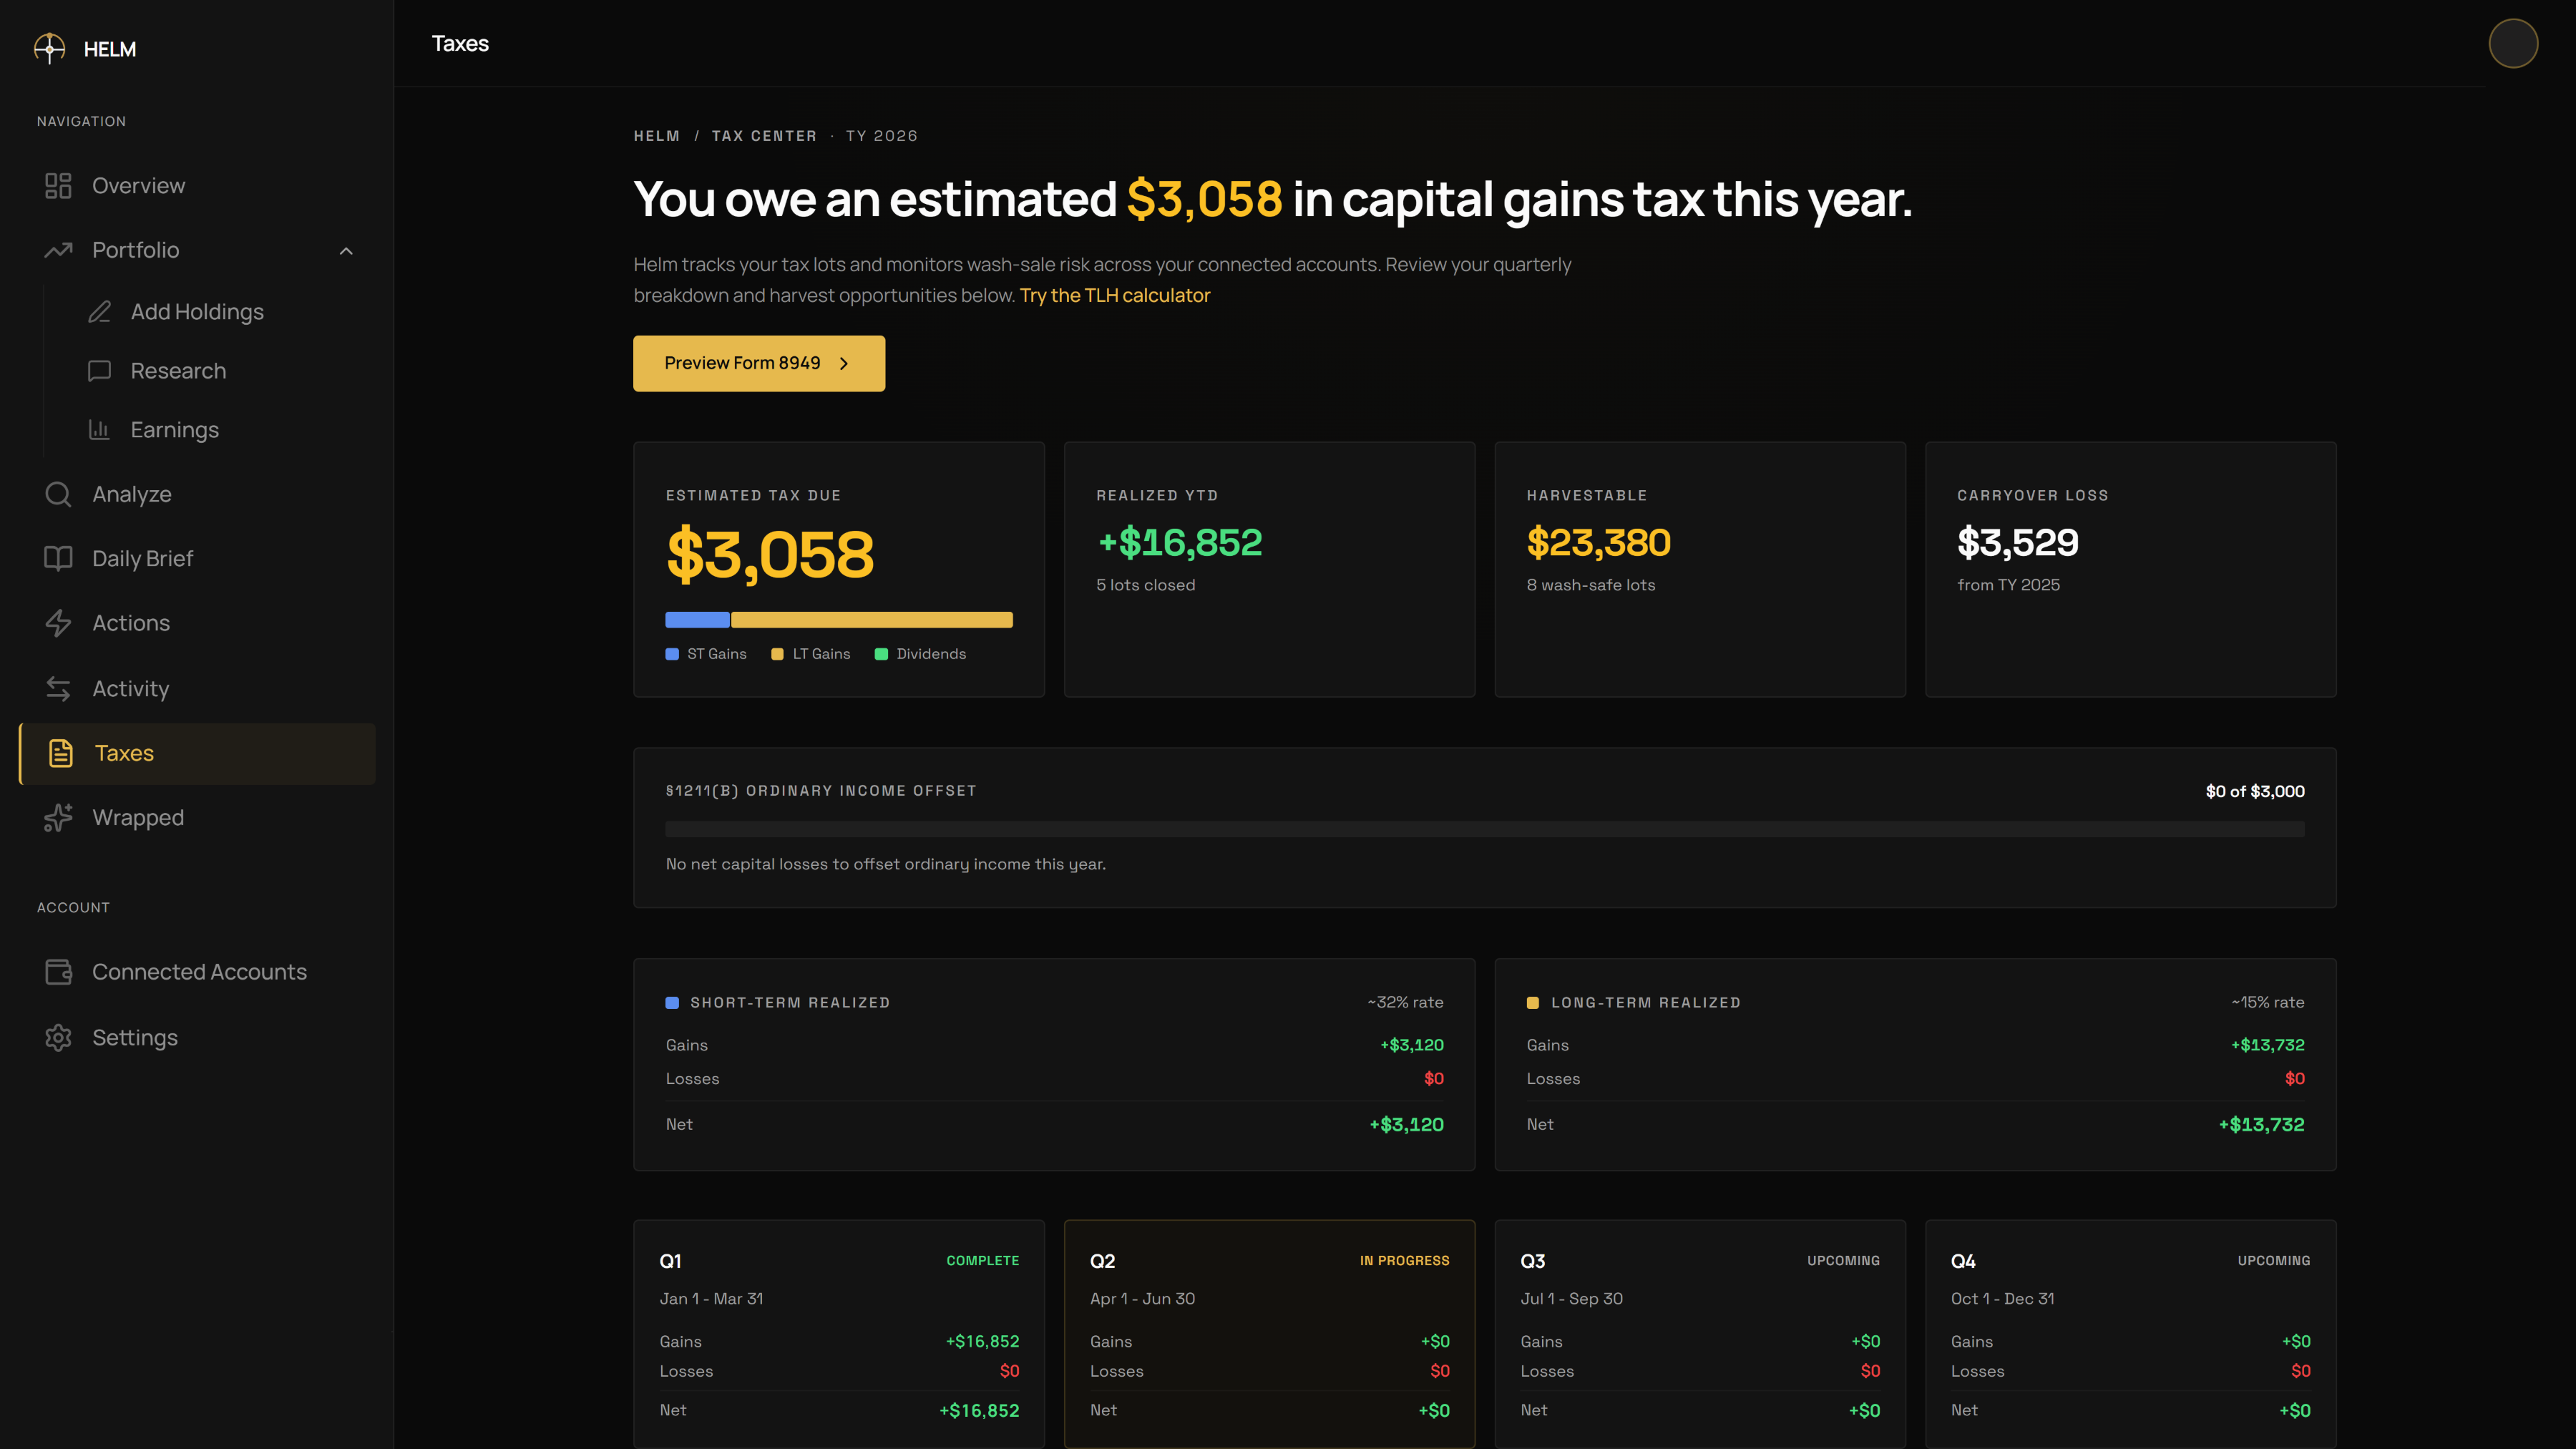Screen dimensions: 2576x1449
Task: Click the Actions lightning bolt icon
Action: coord(58,623)
